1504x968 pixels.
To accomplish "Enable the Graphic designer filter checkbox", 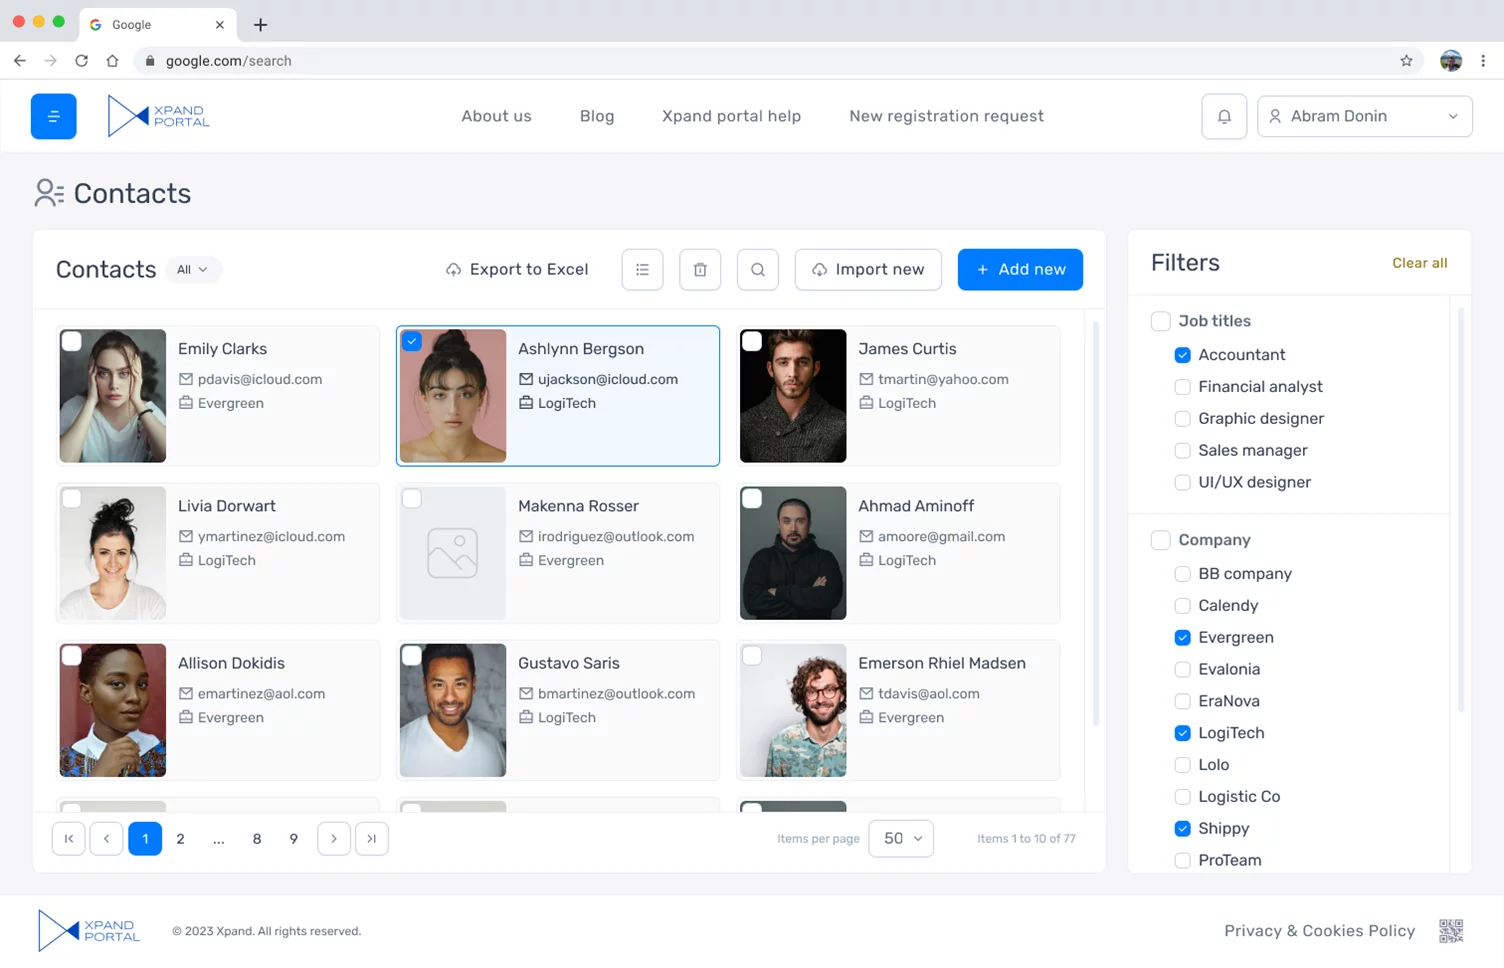I will pyautogui.click(x=1182, y=419).
